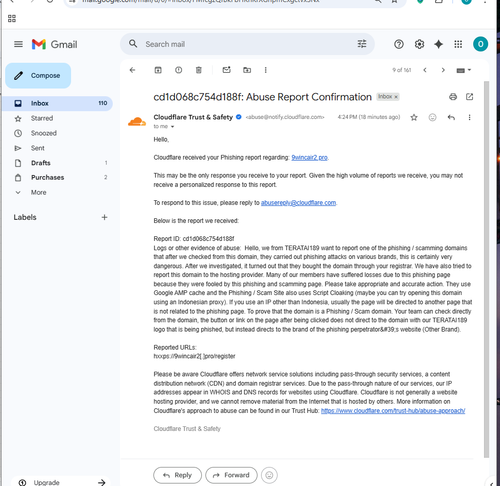The width and height of the screenshot is (500, 486).
Task: Click the Compose button
Action: point(38,76)
